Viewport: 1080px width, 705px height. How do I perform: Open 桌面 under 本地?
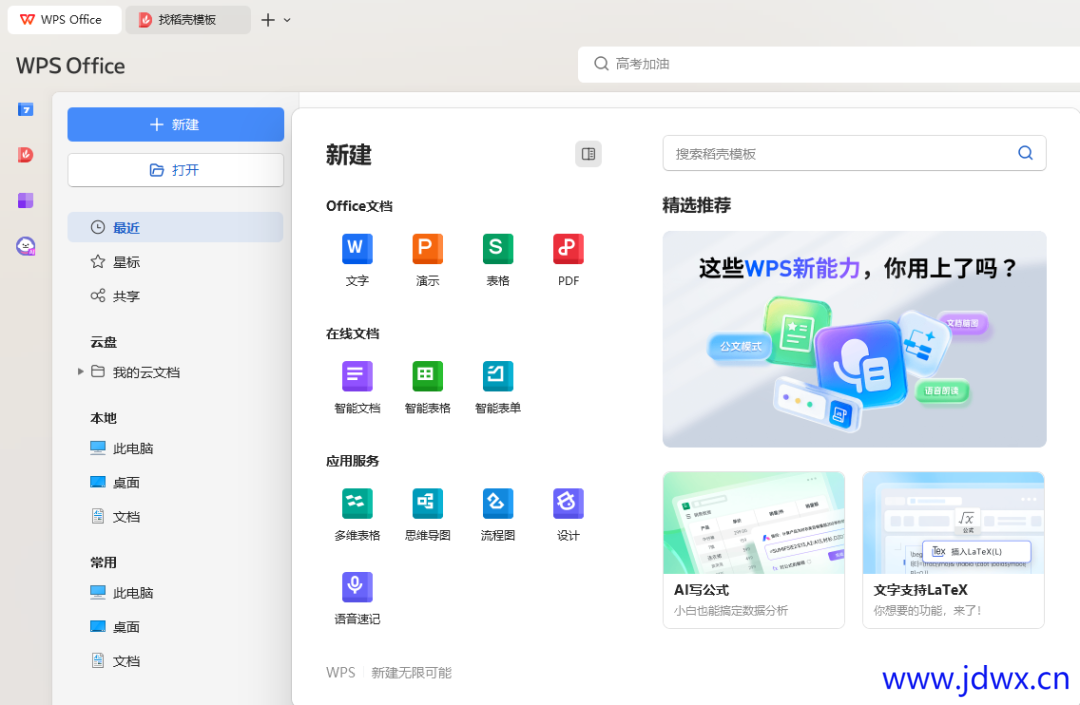pyautogui.click(x=115, y=483)
